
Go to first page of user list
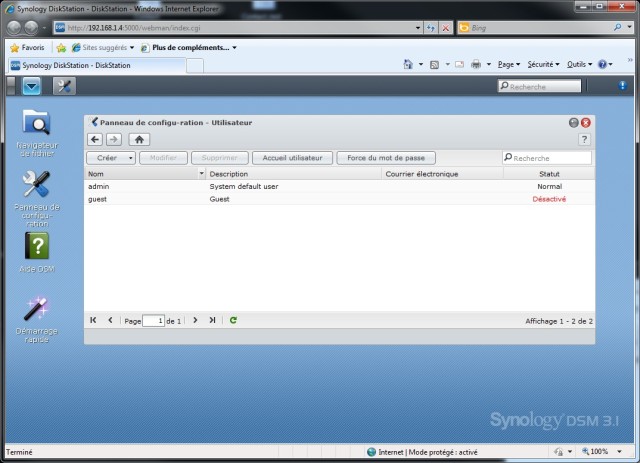click(93, 320)
